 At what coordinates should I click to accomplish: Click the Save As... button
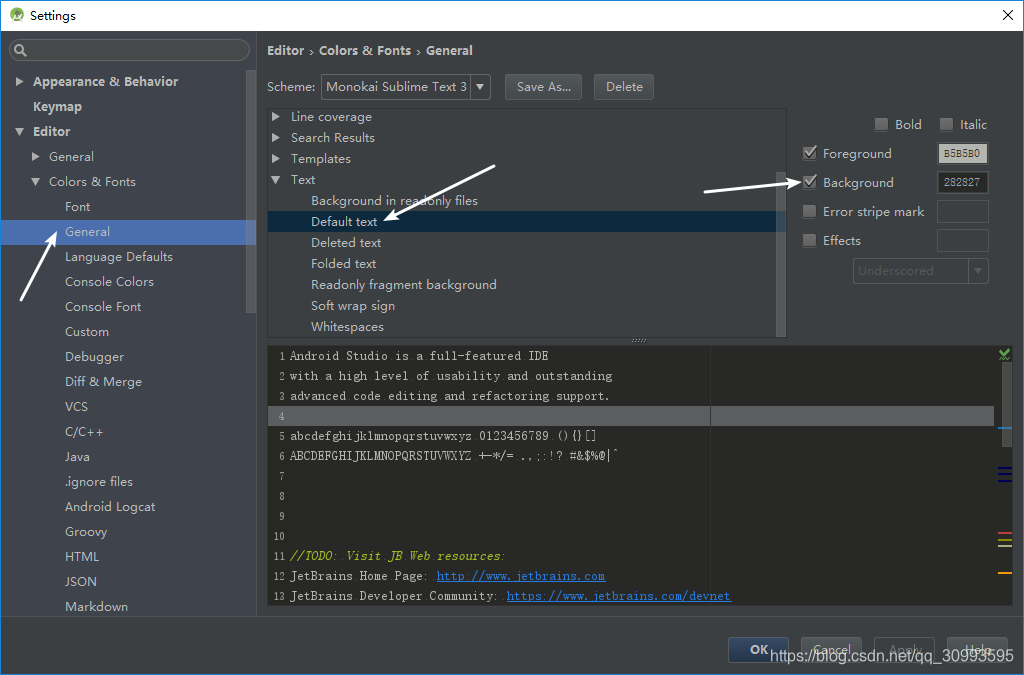[x=543, y=87]
